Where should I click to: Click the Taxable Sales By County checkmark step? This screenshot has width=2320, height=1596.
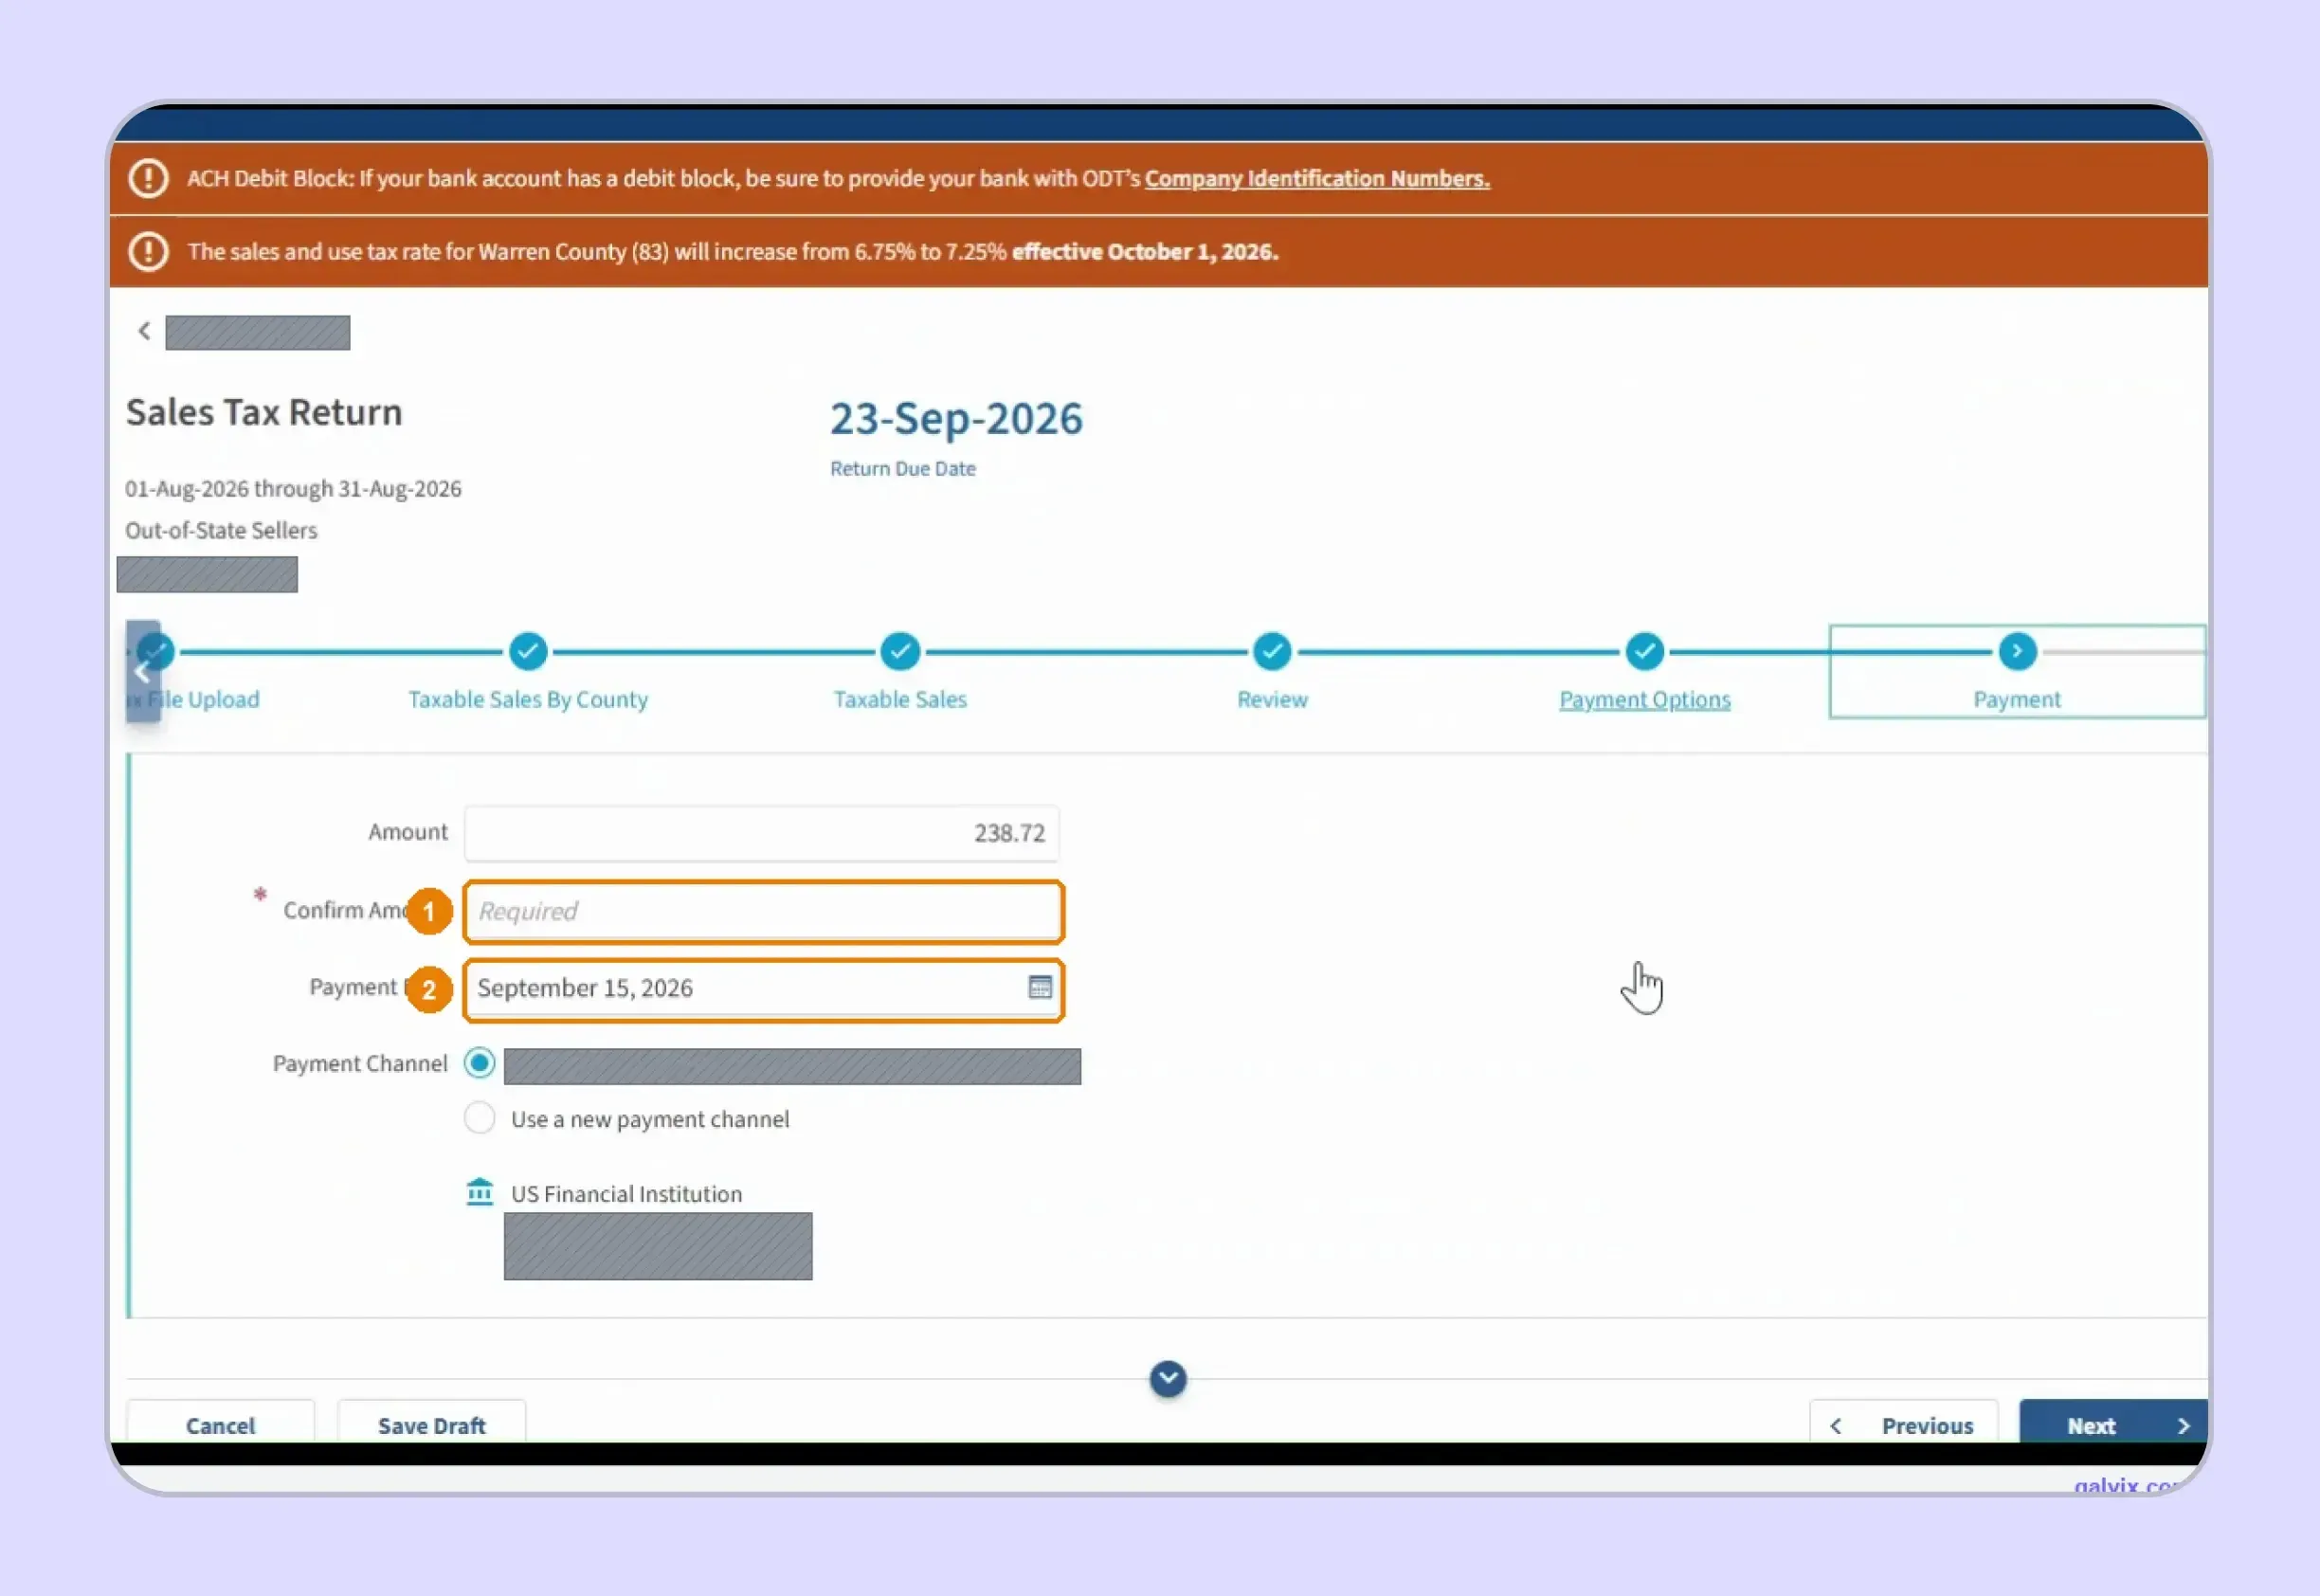[x=528, y=652]
